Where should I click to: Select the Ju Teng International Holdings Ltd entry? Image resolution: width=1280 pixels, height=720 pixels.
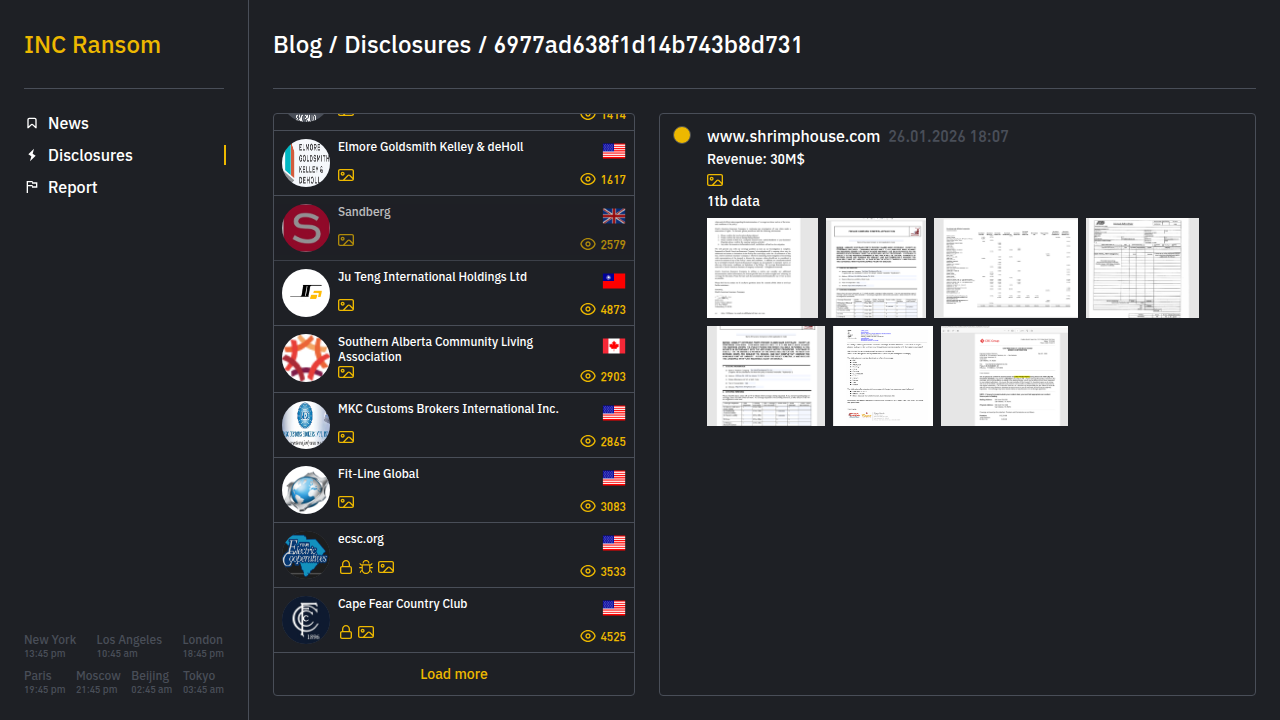(x=432, y=277)
